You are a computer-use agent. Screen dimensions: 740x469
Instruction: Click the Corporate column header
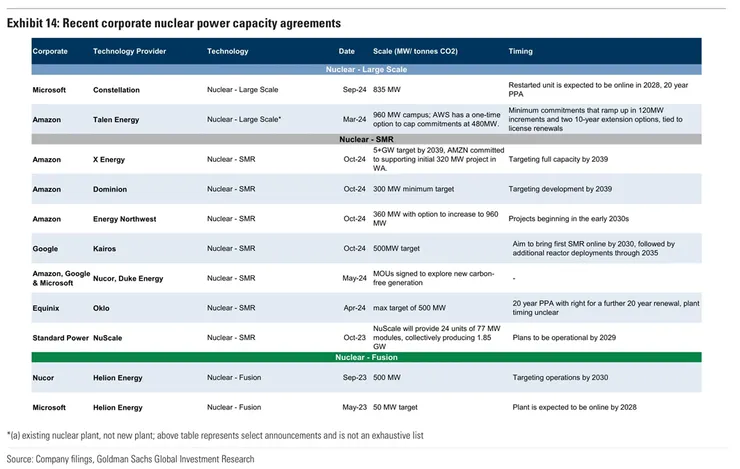click(x=50, y=50)
